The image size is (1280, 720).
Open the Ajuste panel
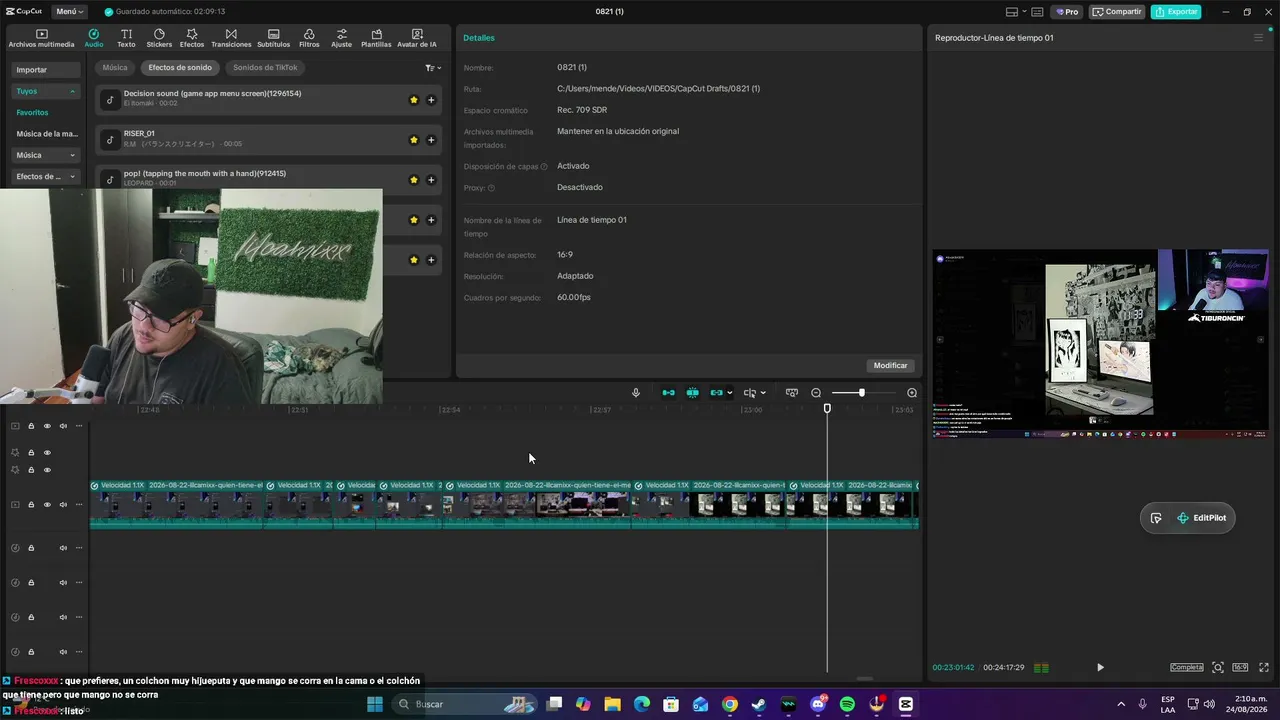pyautogui.click(x=342, y=38)
